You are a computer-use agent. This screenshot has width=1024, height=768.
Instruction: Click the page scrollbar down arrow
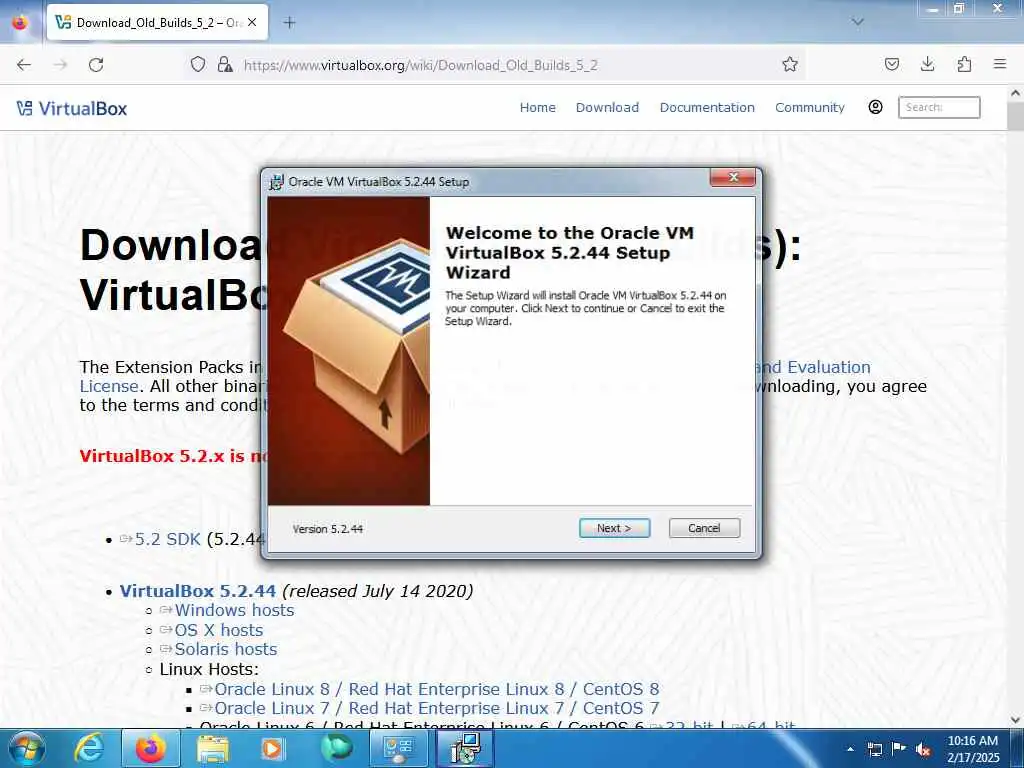pos(1016,720)
